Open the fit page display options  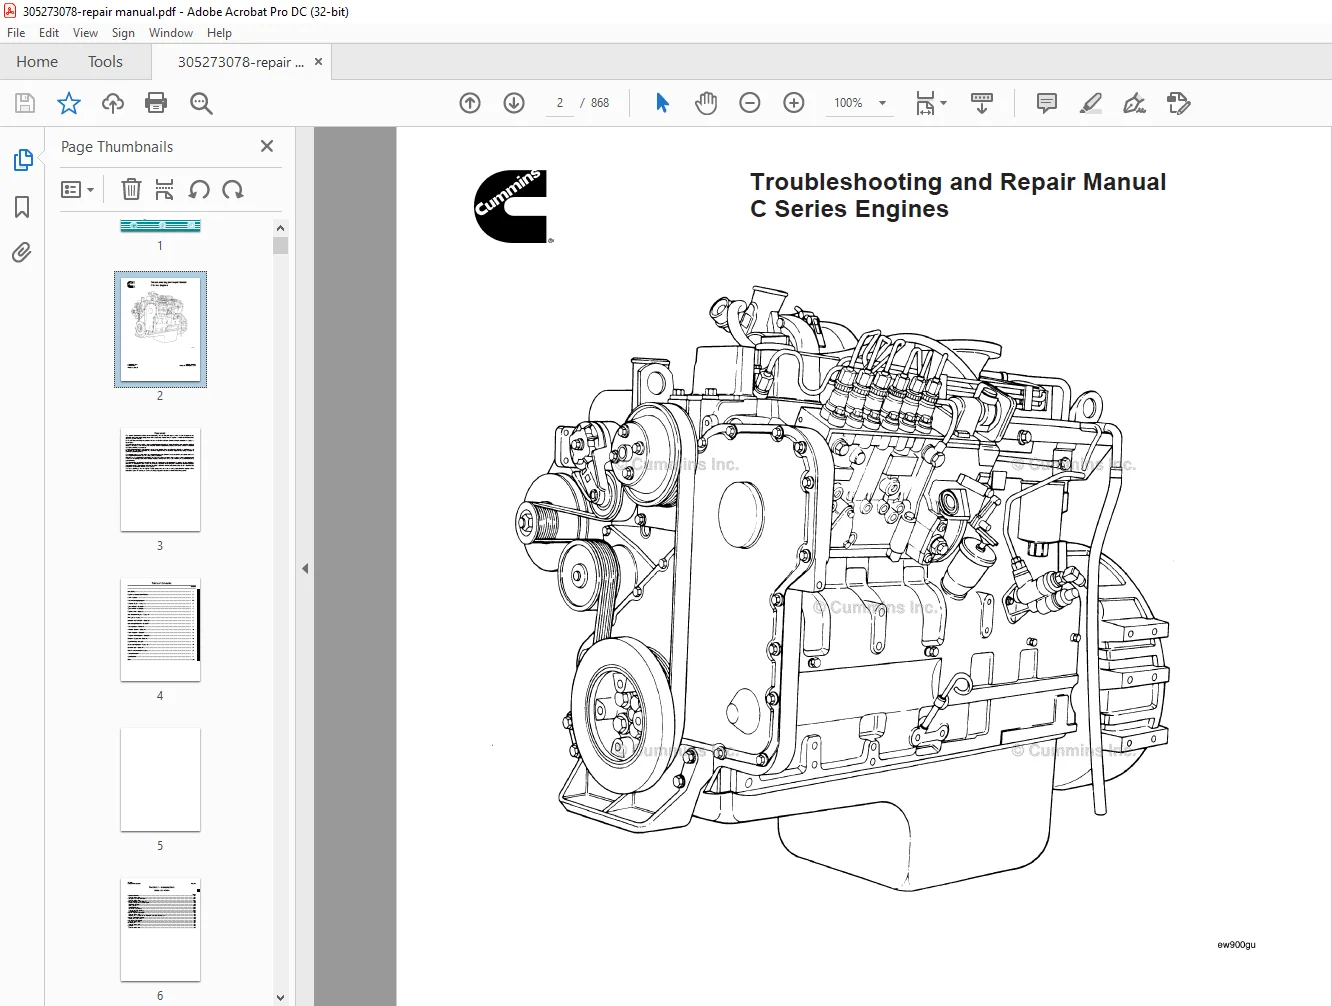[x=931, y=103]
